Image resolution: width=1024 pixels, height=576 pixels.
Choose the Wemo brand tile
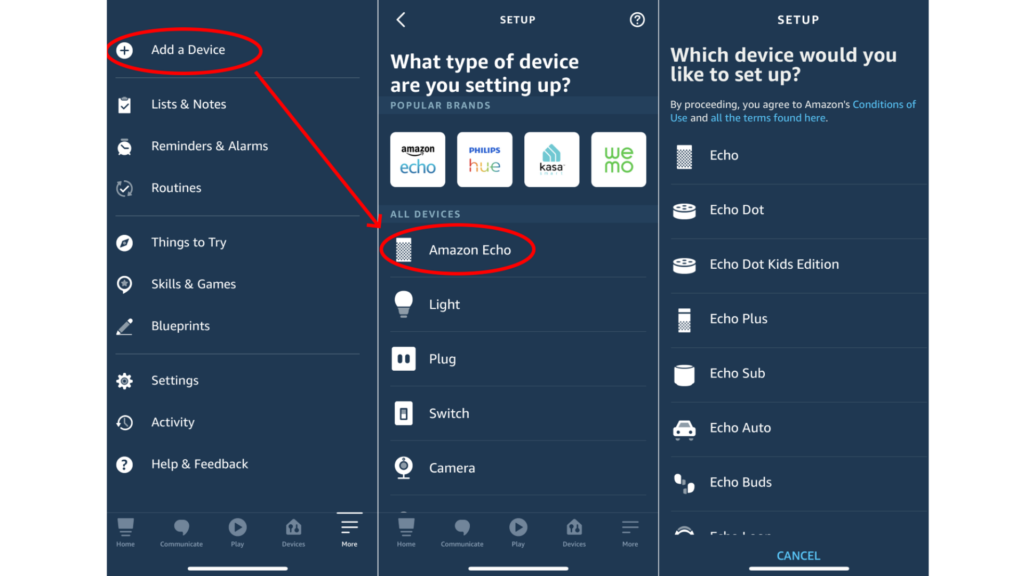(618, 159)
